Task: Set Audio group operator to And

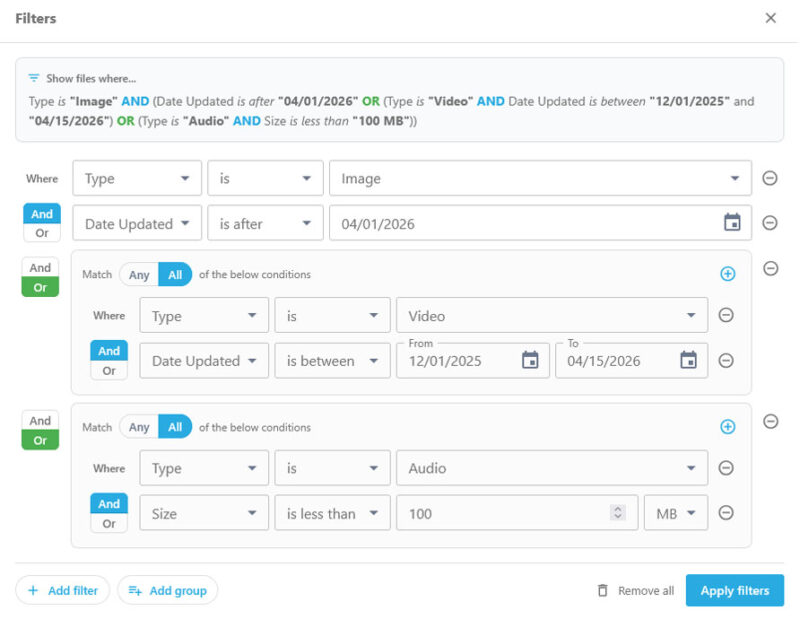Action: 40,421
